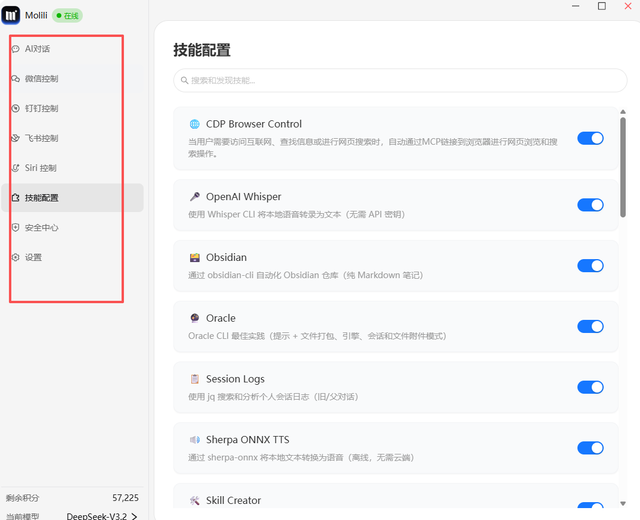Click the Sherpa ONNX TTS title
This screenshot has width=640, height=520.
tap(247, 440)
